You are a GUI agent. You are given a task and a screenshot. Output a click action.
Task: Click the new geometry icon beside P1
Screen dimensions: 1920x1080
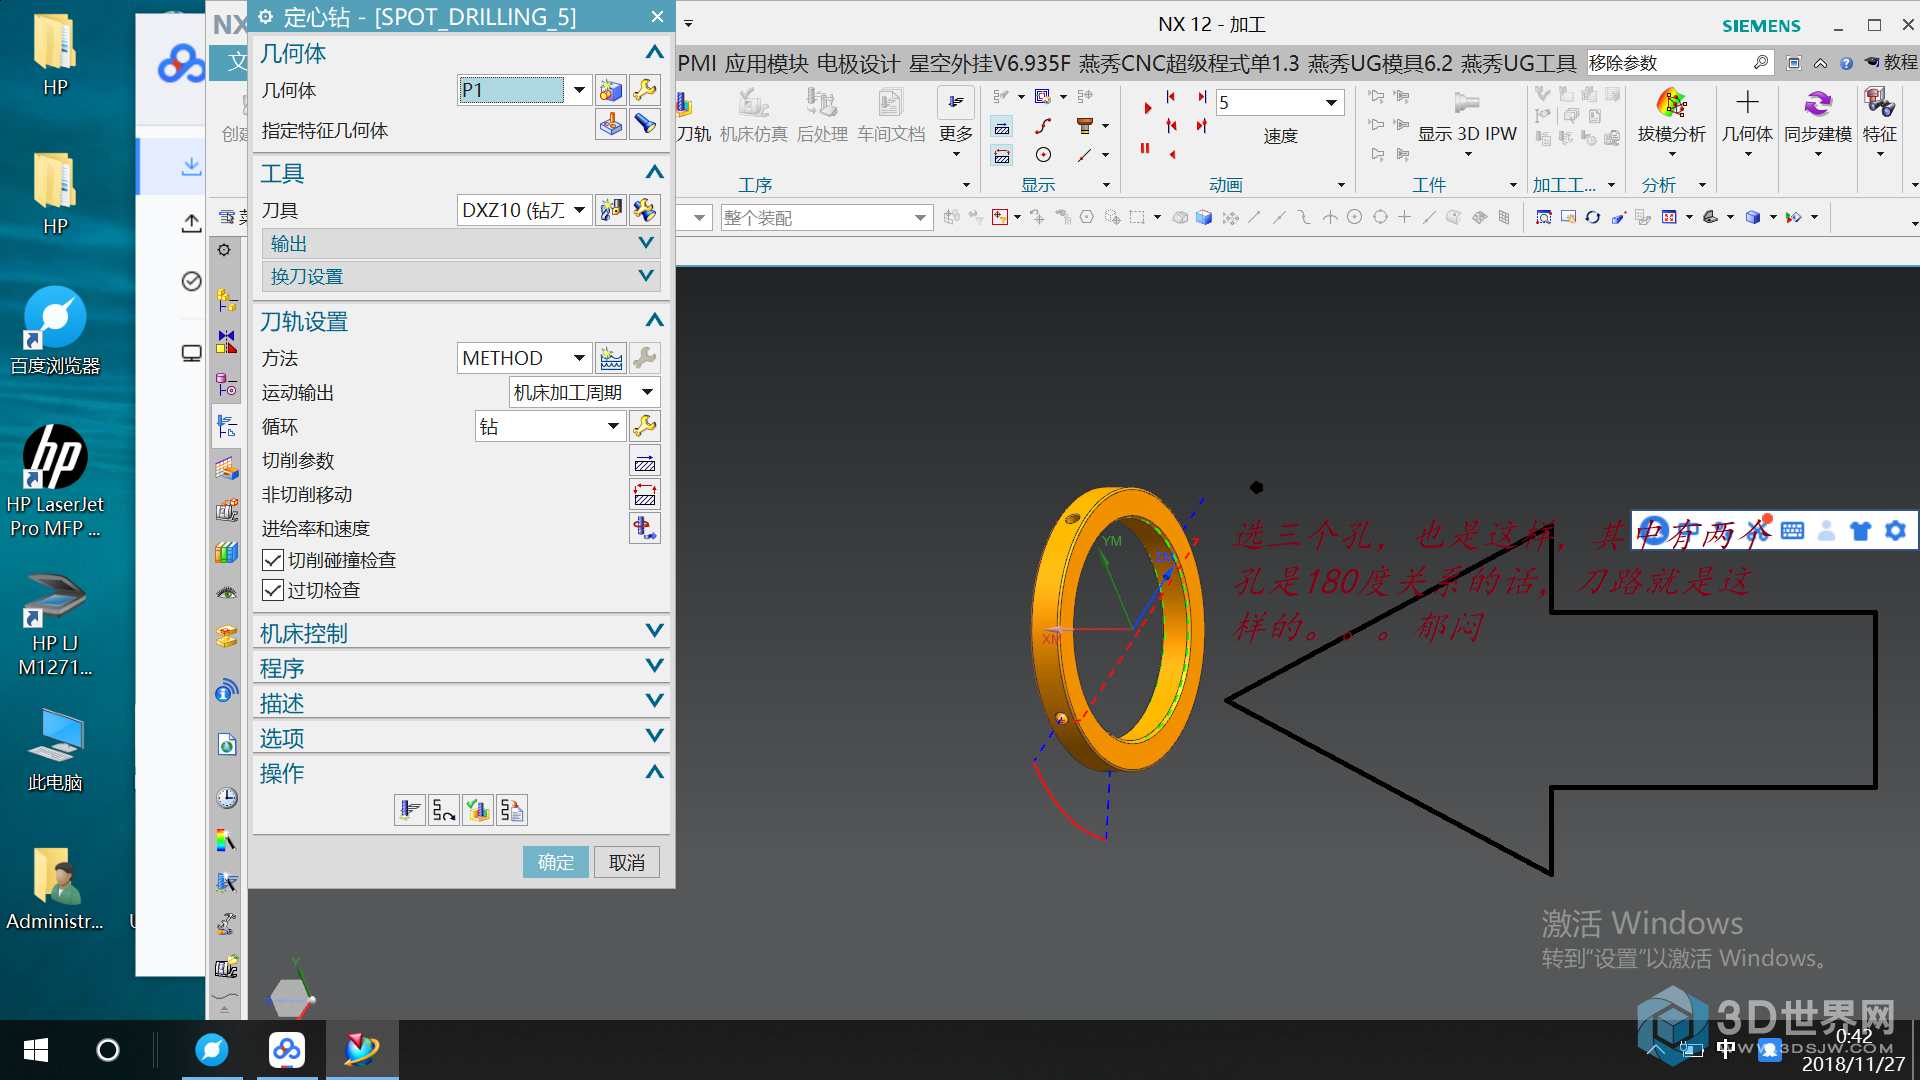point(611,91)
